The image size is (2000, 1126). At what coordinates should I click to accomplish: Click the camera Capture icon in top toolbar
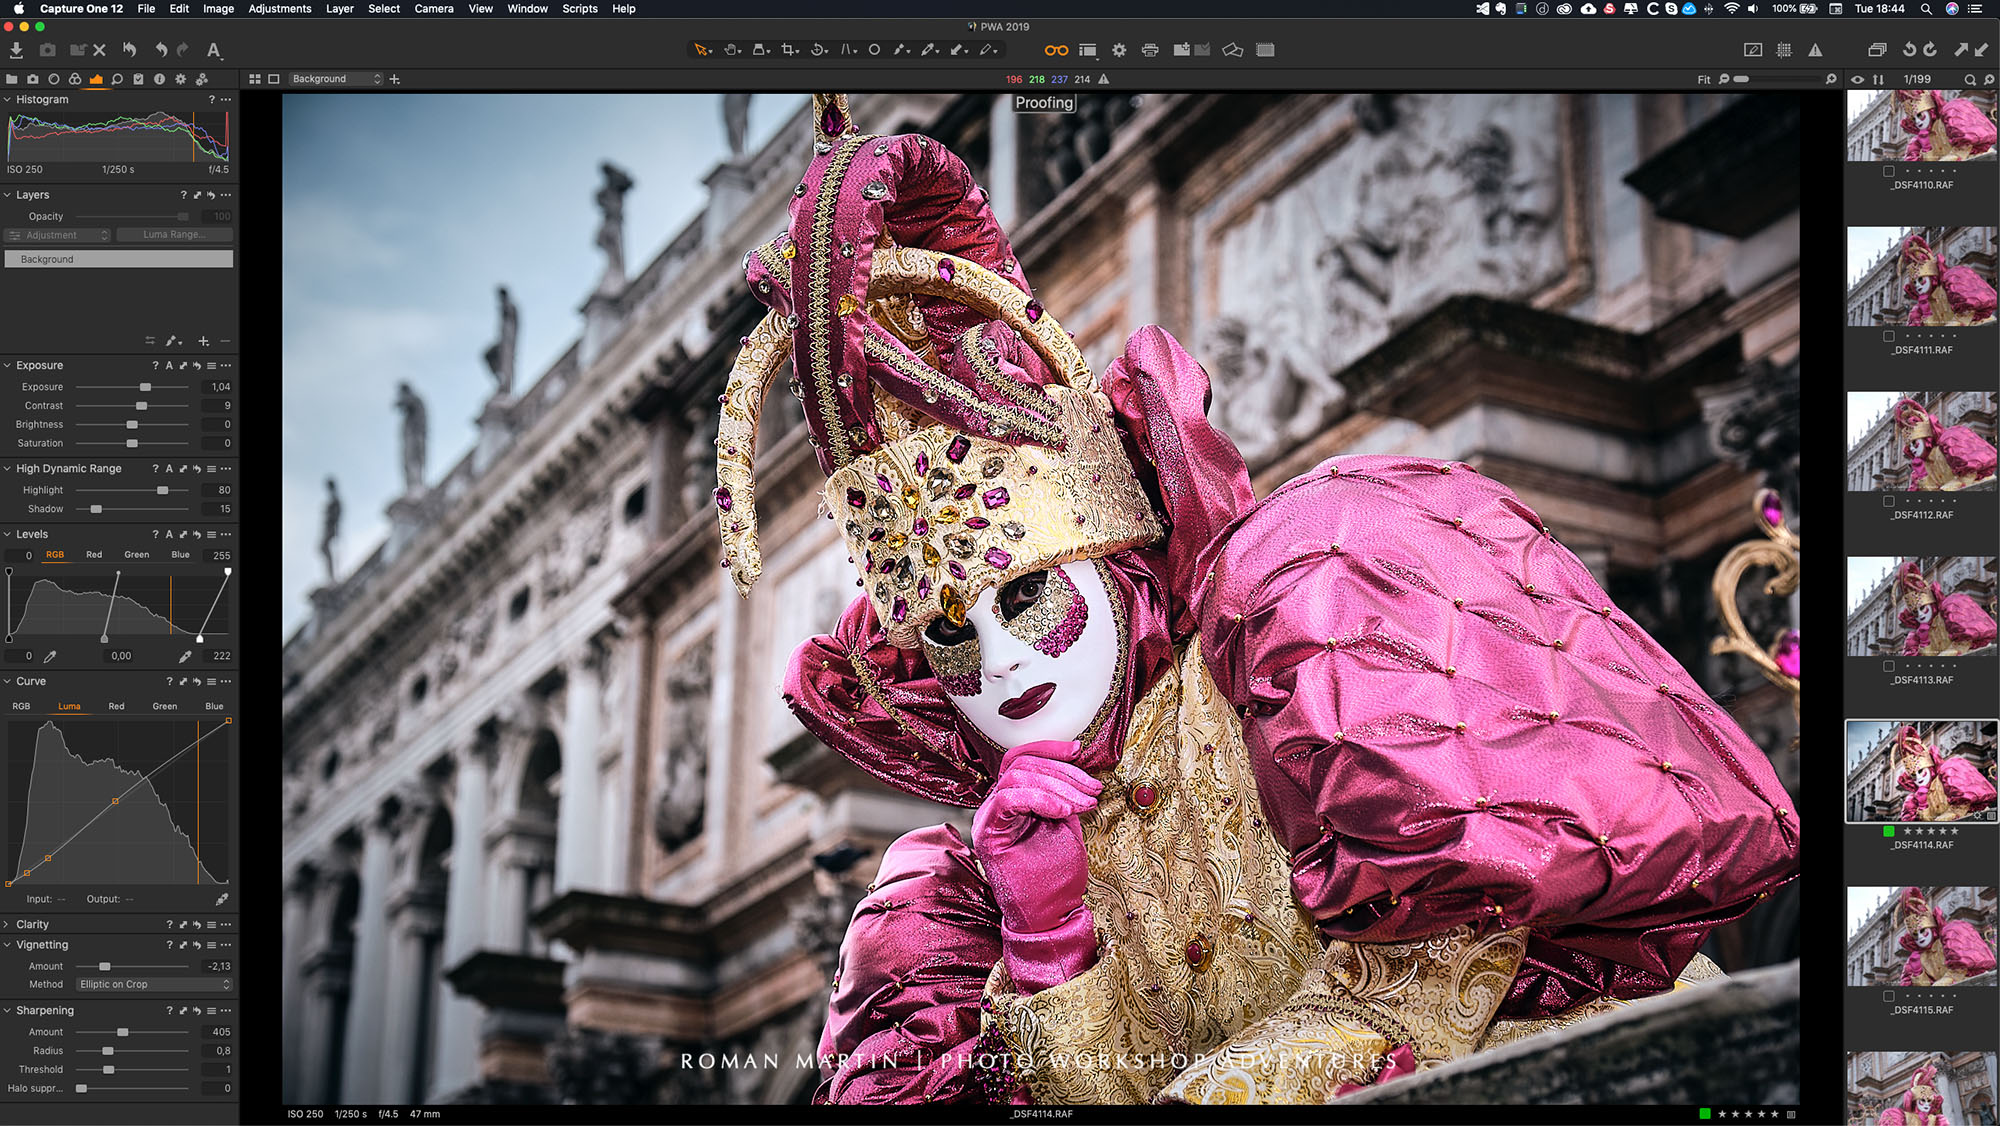pyautogui.click(x=47, y=50)
